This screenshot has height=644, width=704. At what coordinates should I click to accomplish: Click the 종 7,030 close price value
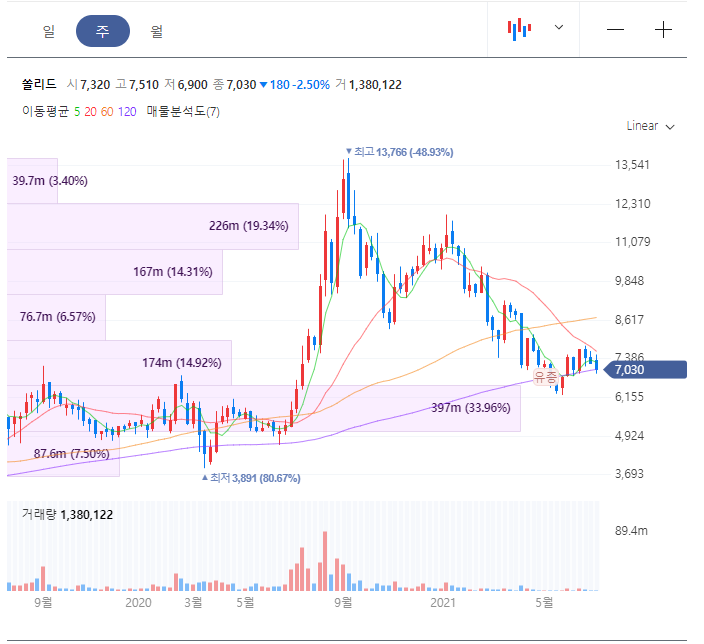point(234,85)
